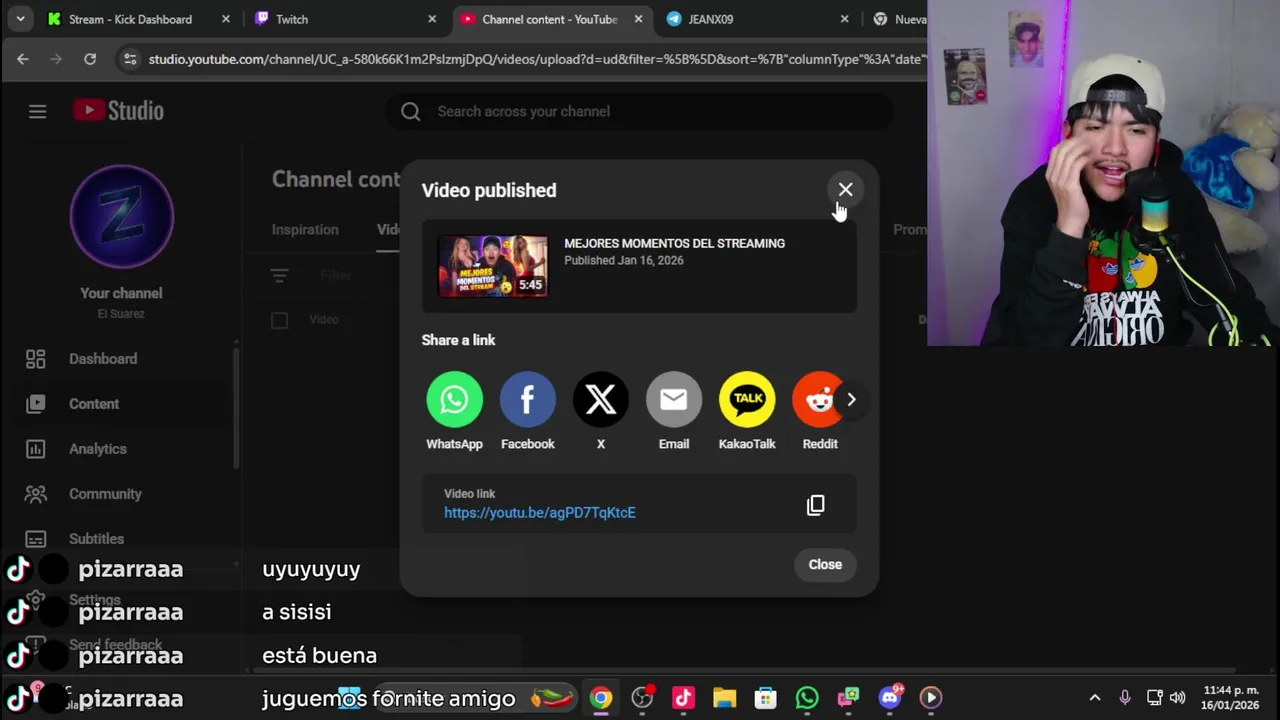The width and height of the screenshot is (1280, 720).
Task: Share the video on Reddit
Action: coord(817,400)
